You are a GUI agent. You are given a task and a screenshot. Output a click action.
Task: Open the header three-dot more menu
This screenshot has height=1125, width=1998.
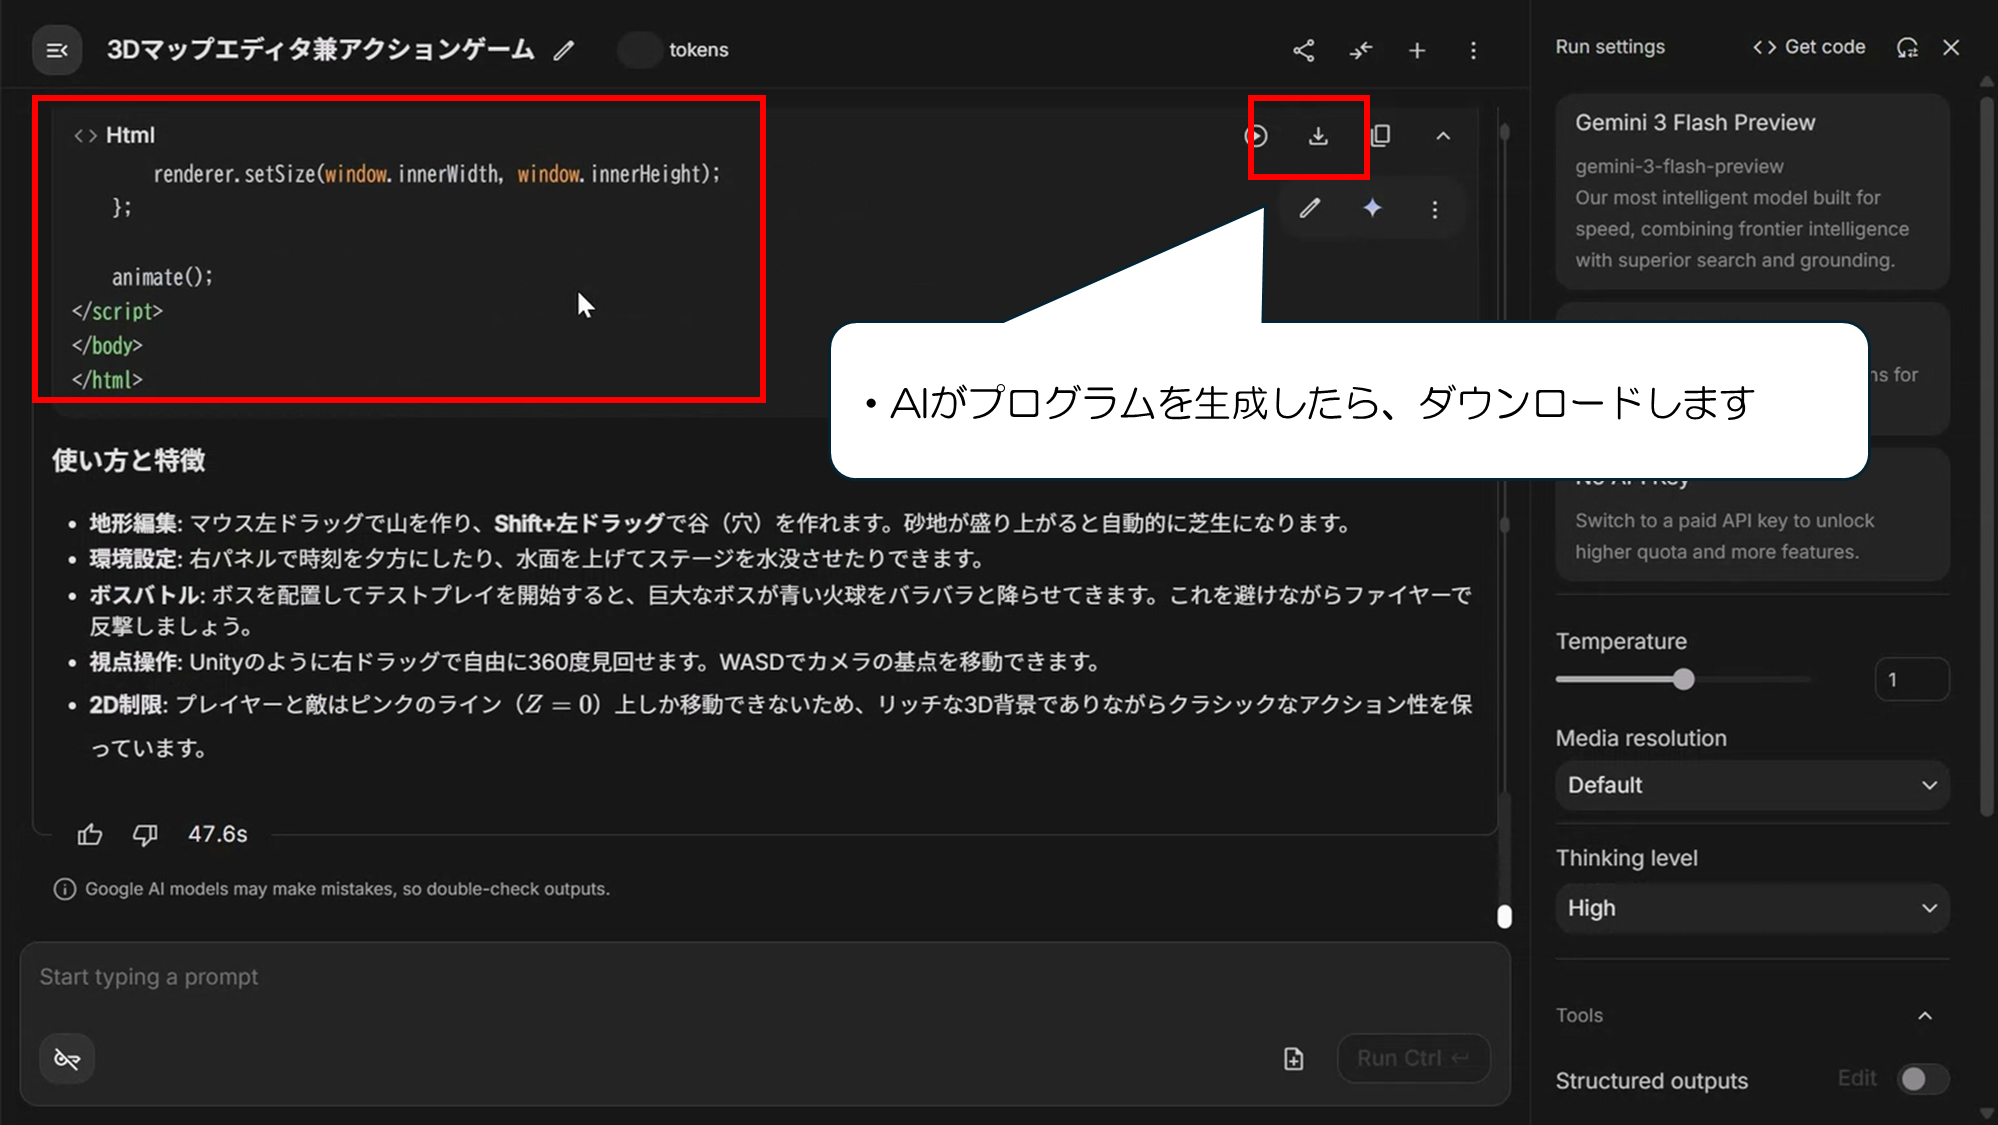coord(1473,50)
